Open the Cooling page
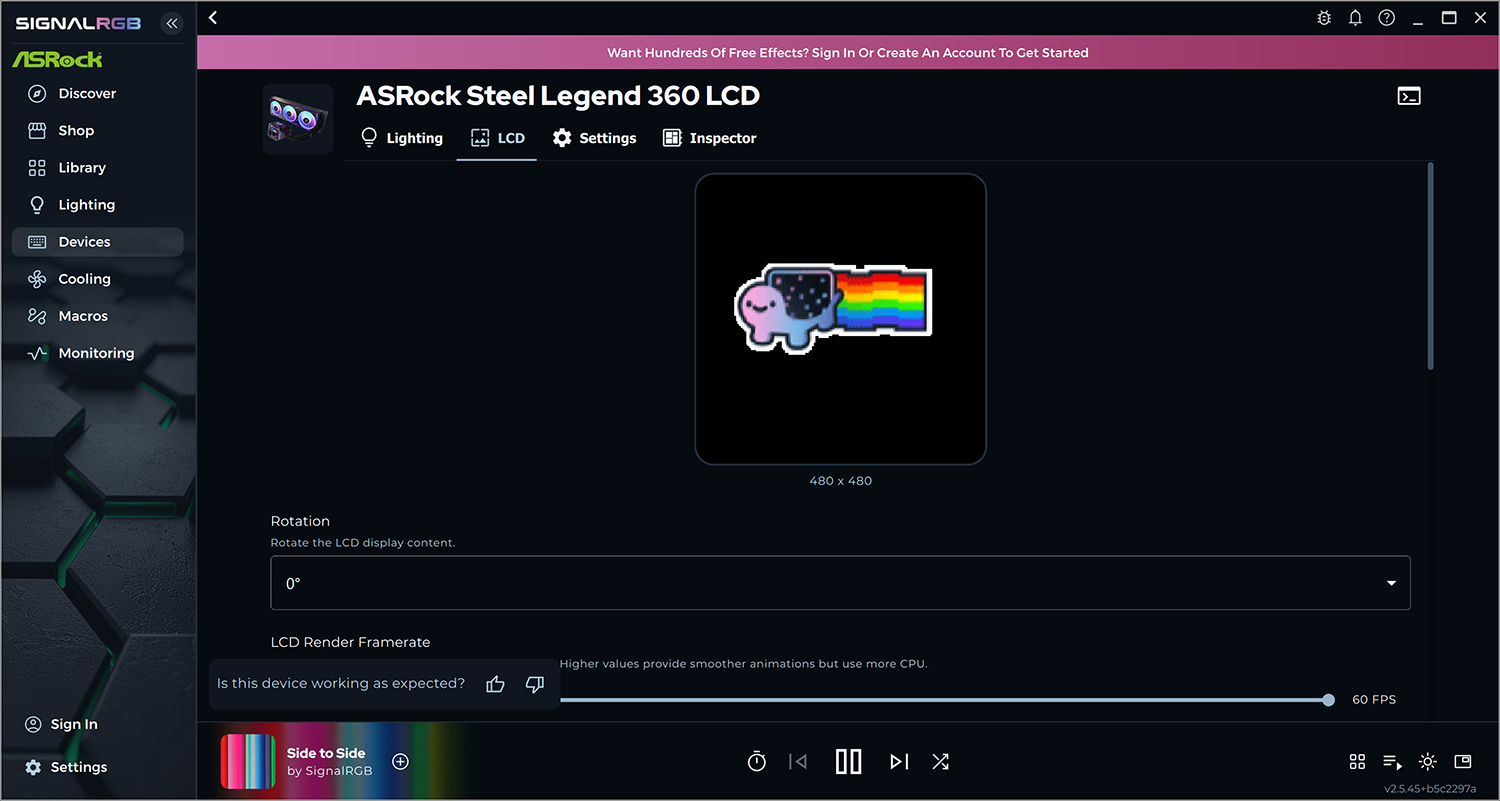Screen dimensions: 1500x801 point(98,279)
